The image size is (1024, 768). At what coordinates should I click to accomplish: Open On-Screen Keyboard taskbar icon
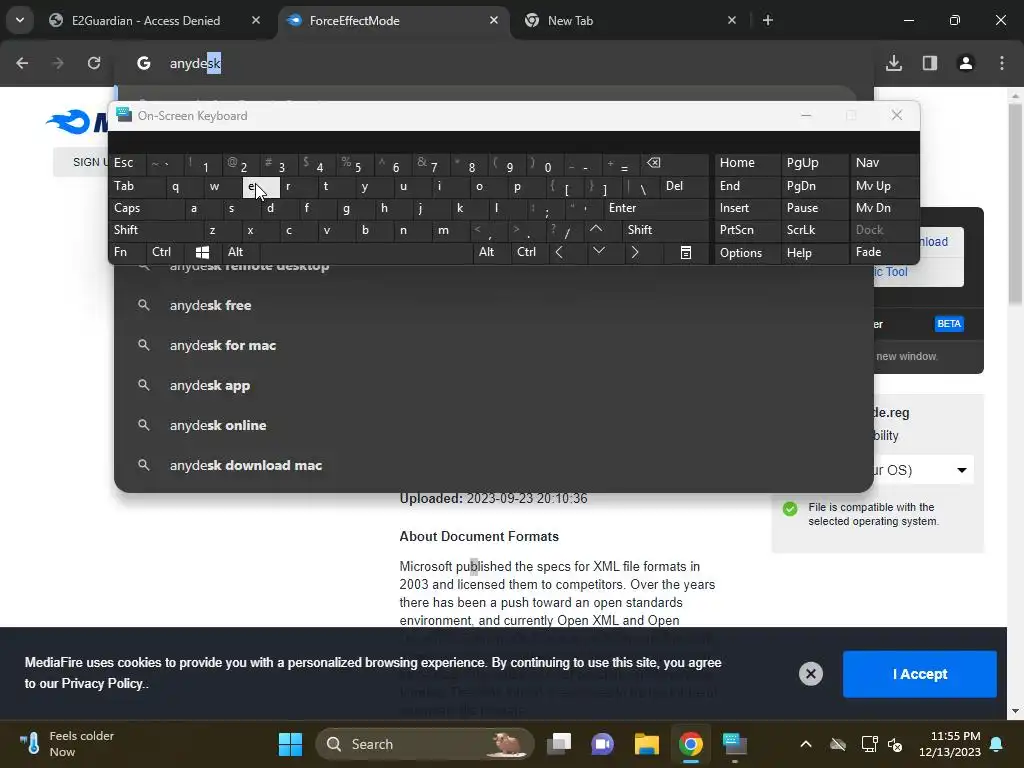(x=735, y=744)
